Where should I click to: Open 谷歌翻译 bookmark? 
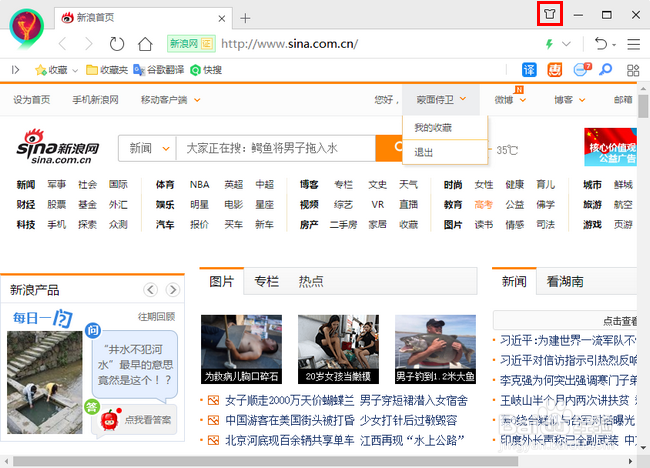click(158, 70)
